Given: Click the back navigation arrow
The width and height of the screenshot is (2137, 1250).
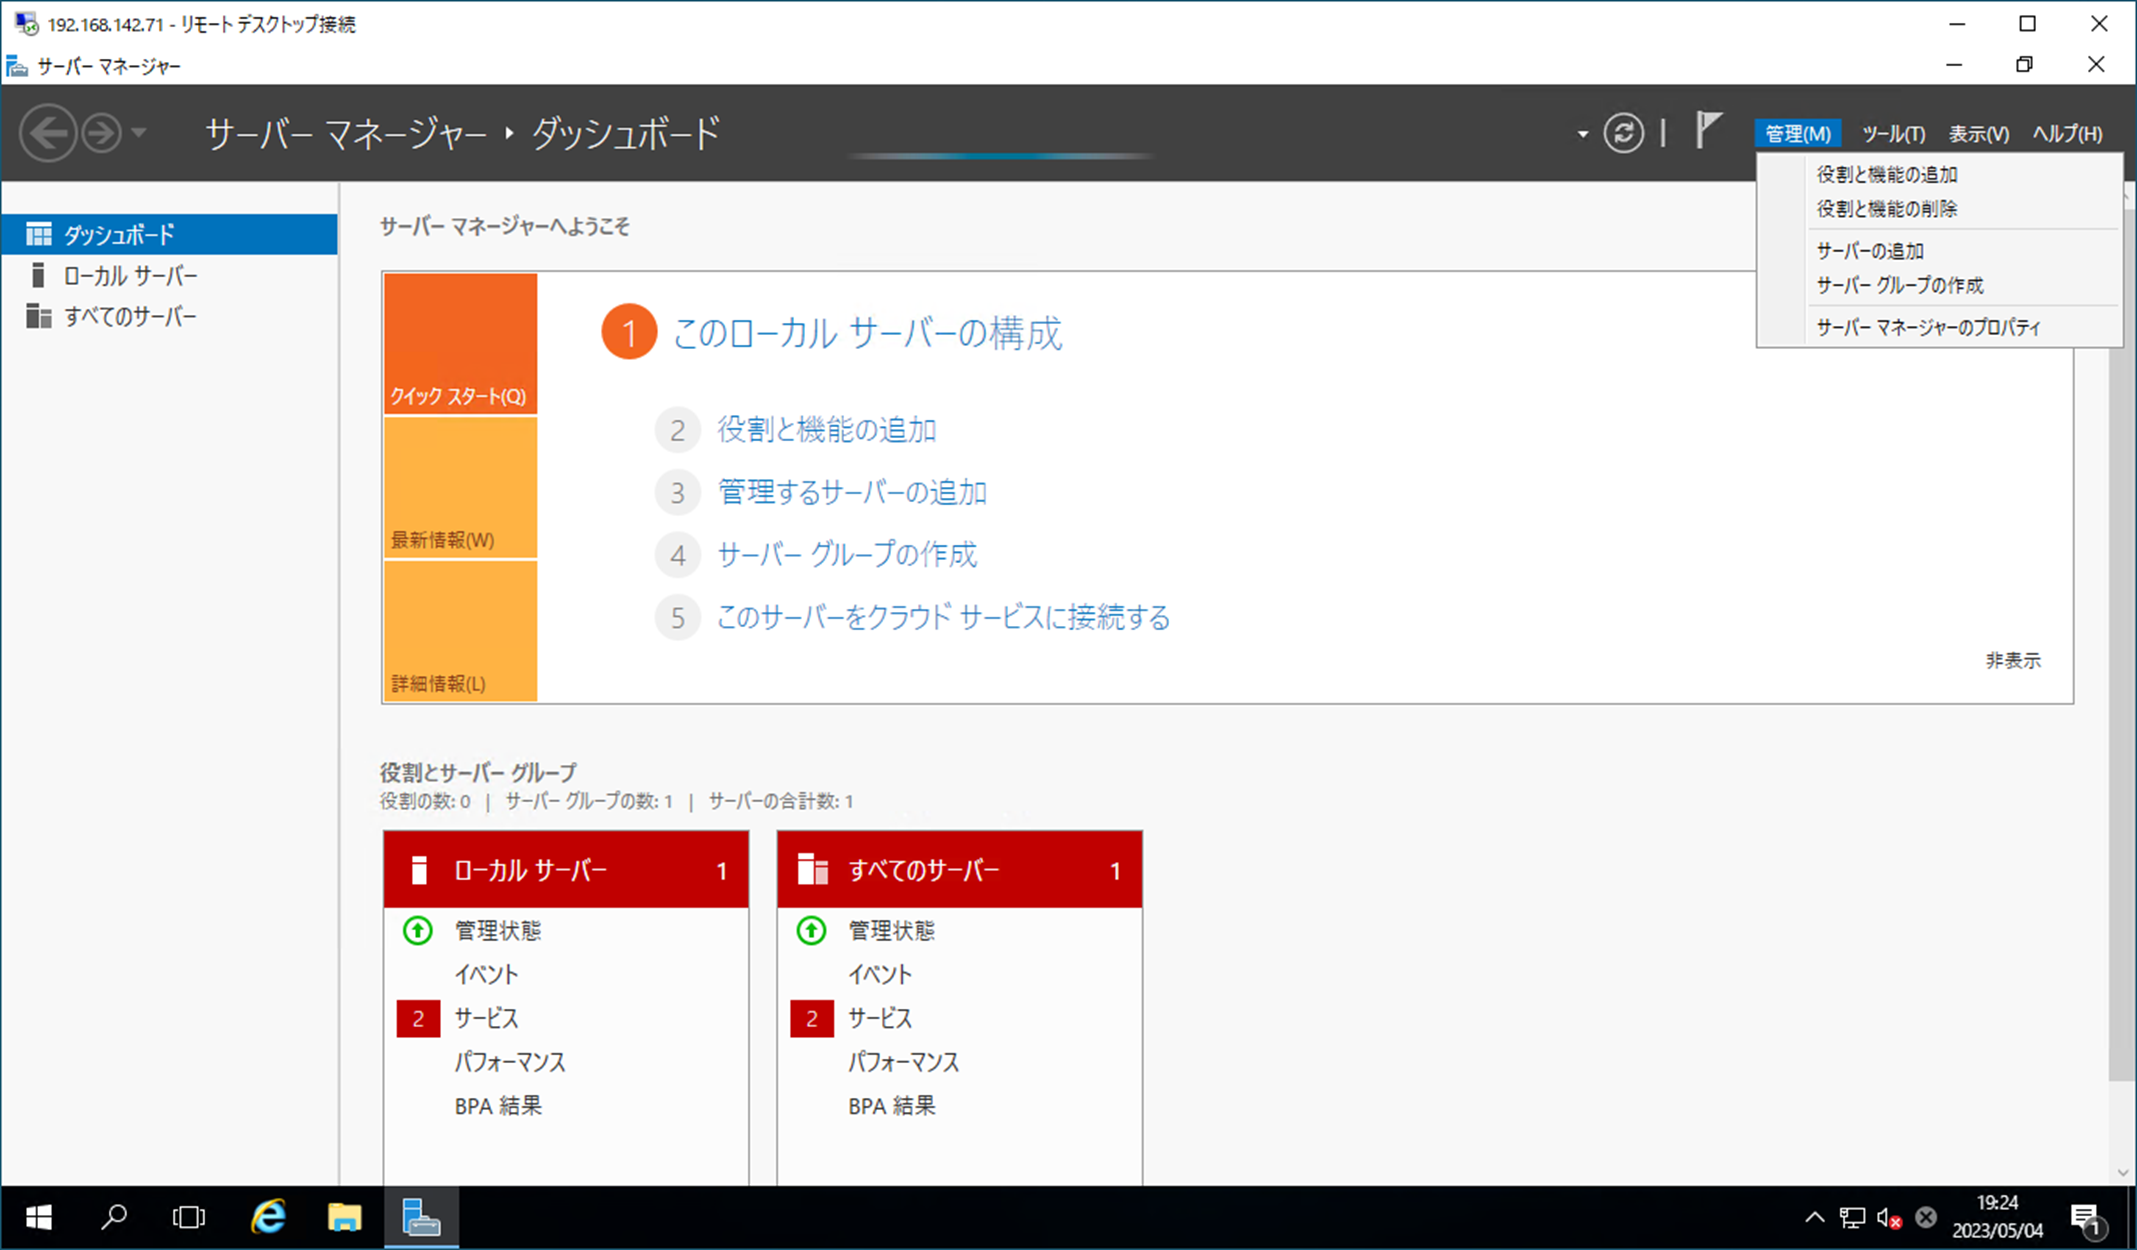Looking at the screenshot, I should point(48,133).
